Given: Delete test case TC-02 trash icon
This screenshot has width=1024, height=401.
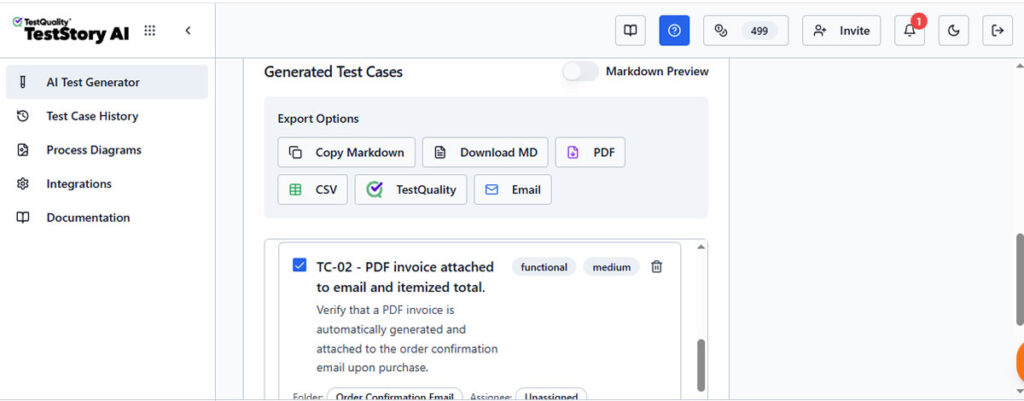Looking at the screenshot, I should [x=657, y=267].
